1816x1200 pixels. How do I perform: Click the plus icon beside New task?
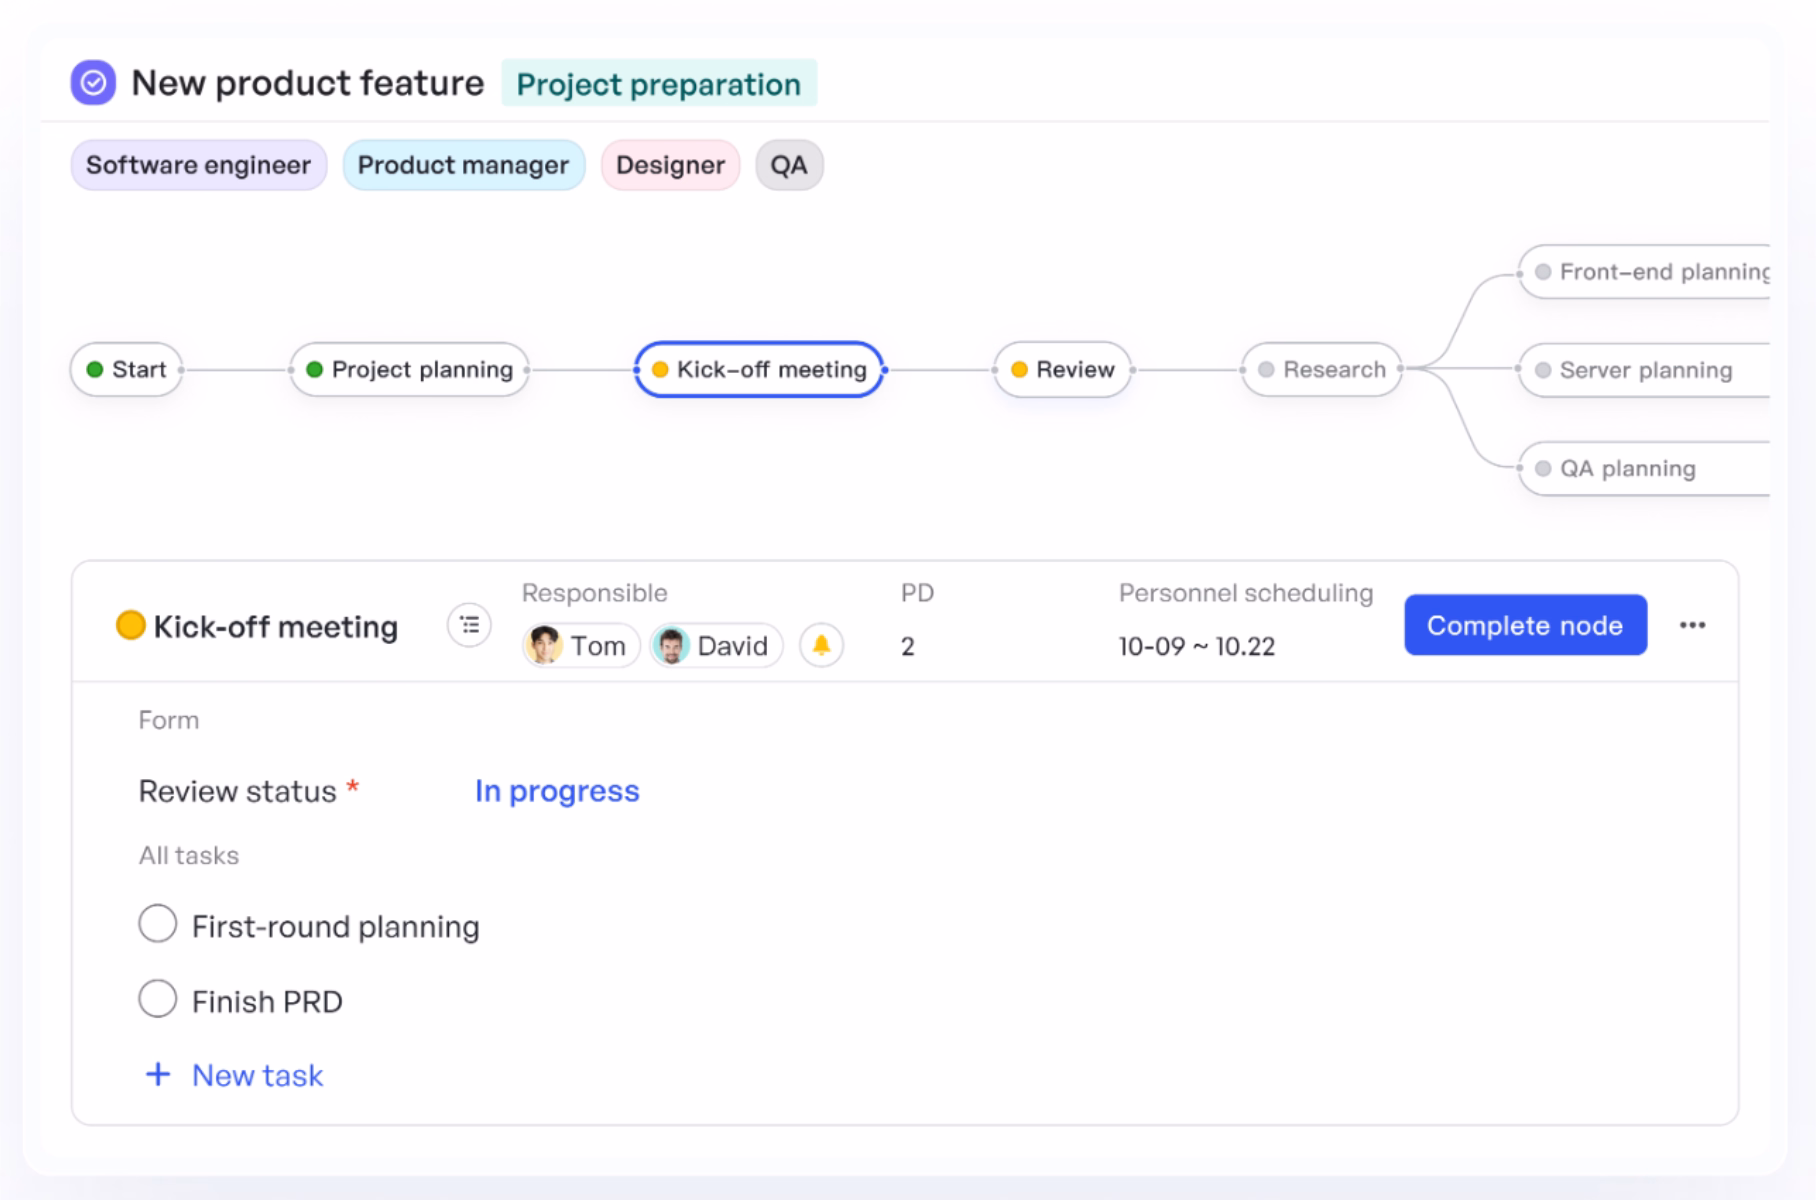tap(158, 1075)
